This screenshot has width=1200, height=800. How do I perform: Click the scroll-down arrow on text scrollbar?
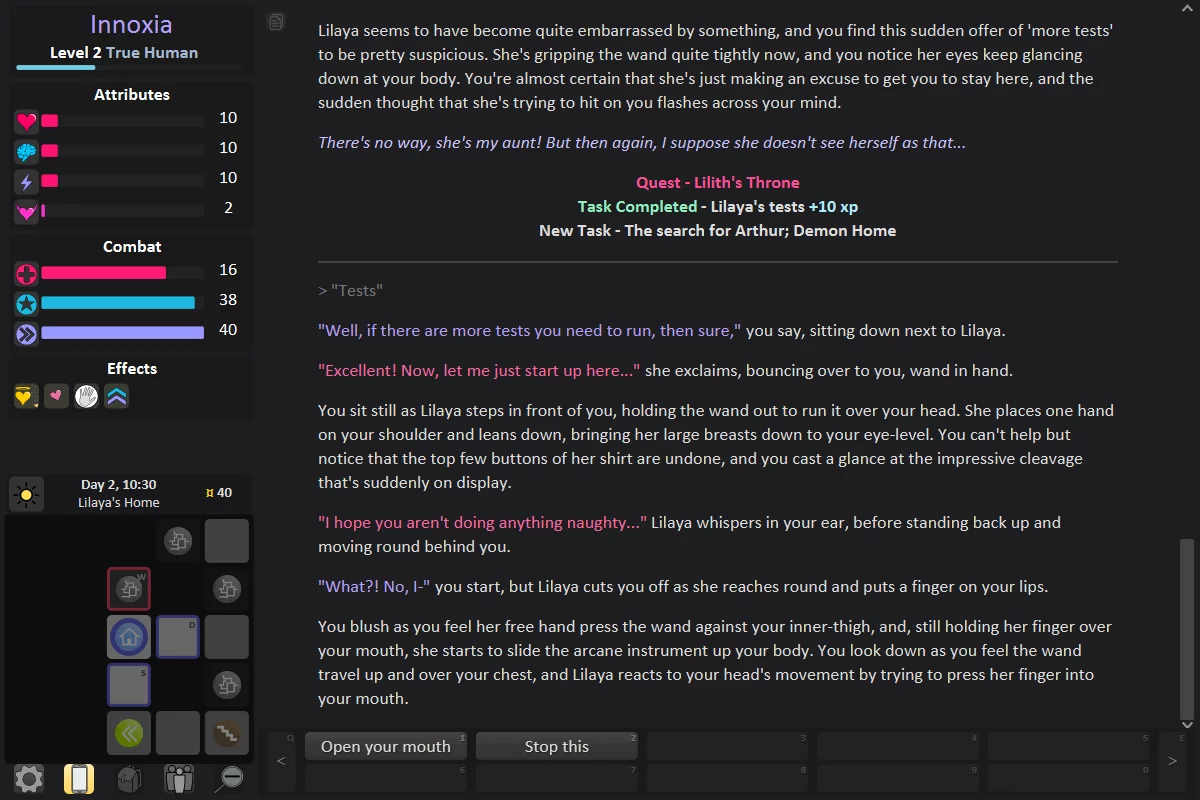[1187, 724]
